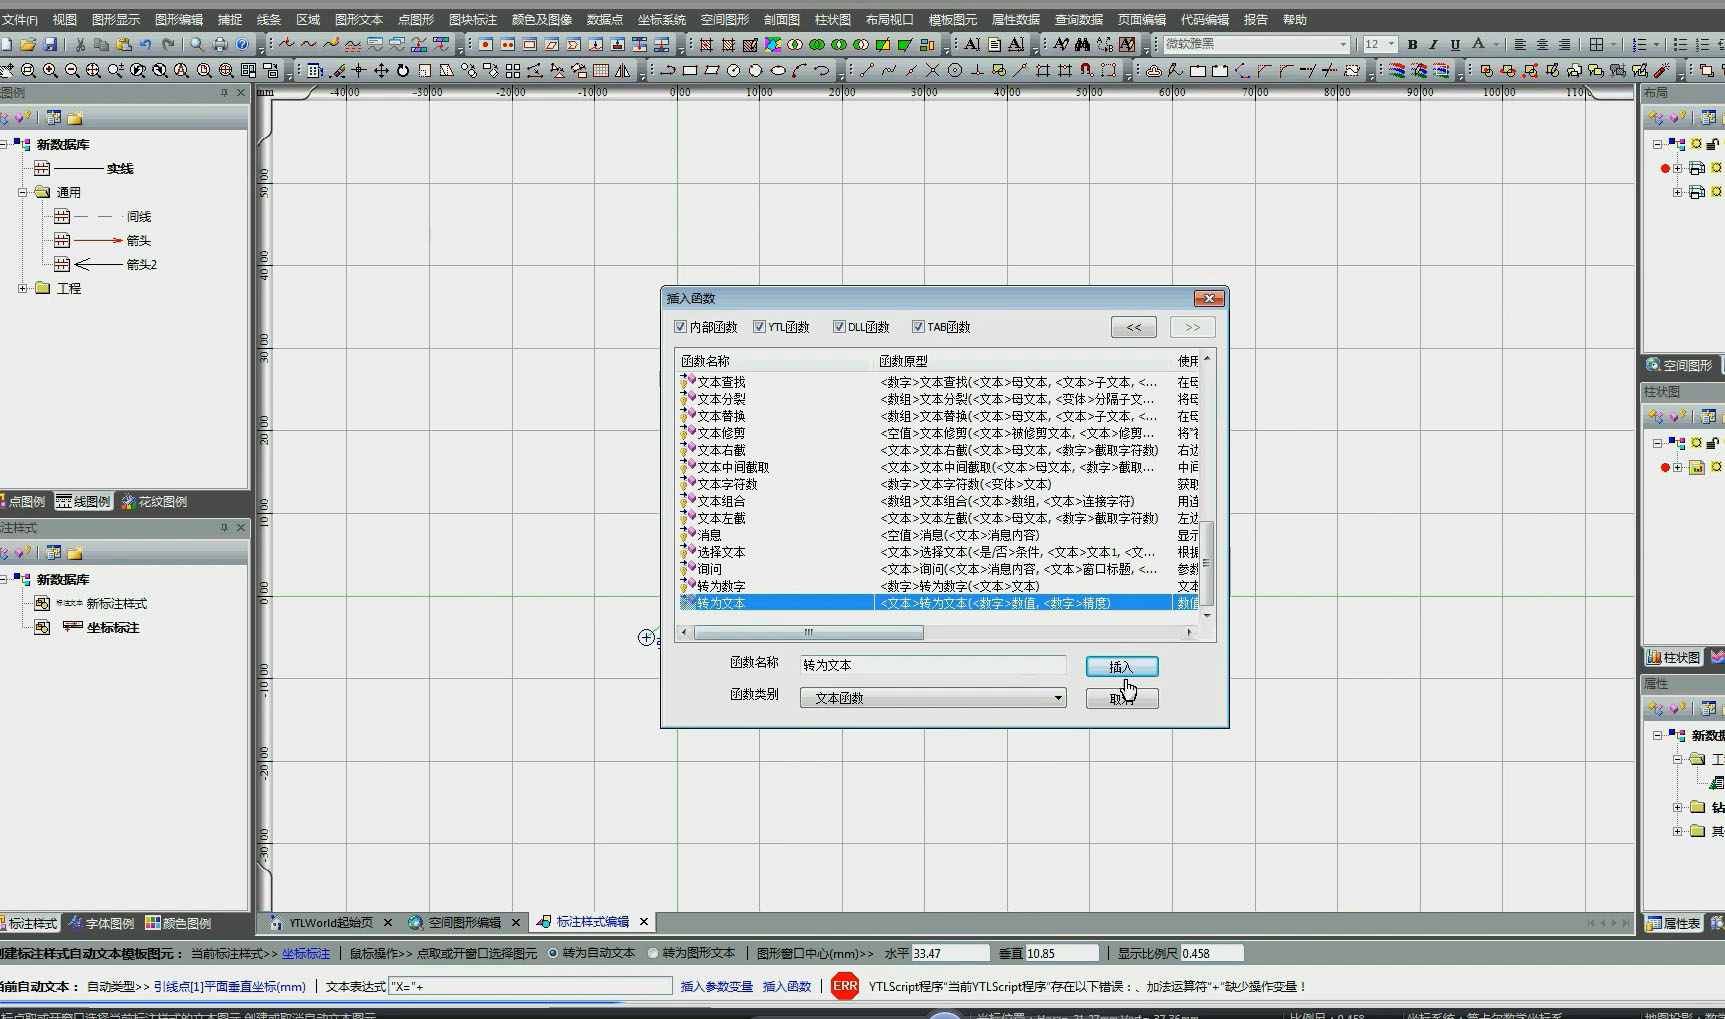The height and width of the screenshot is (1019, 1725).
Task: Select the ellipse drawing tool
Action: pyautogui.click(x=778, y=70)
